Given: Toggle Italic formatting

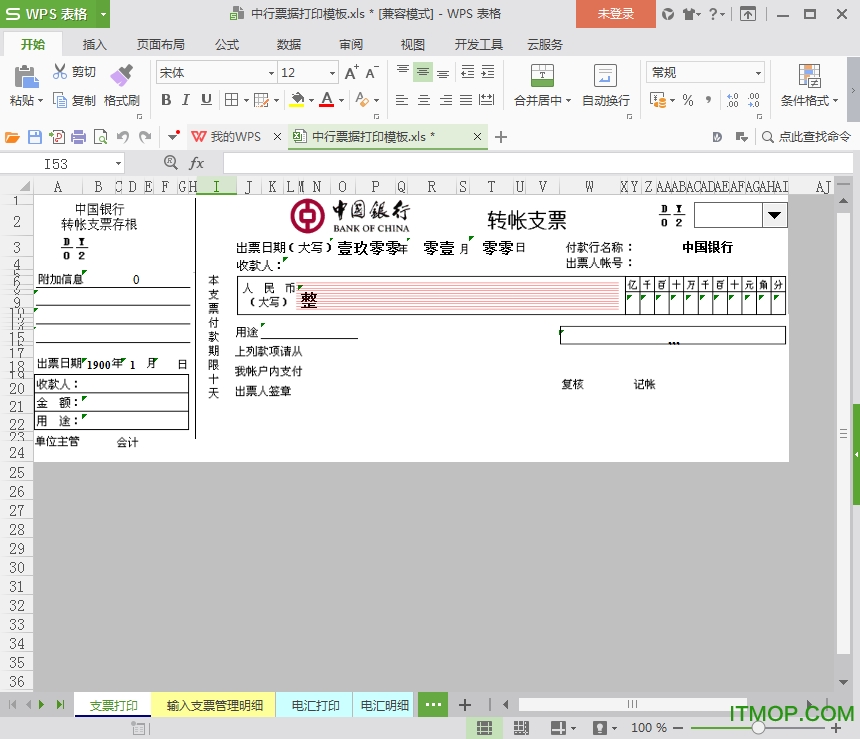Looking at the screenshot, I should tap(186, 100).
